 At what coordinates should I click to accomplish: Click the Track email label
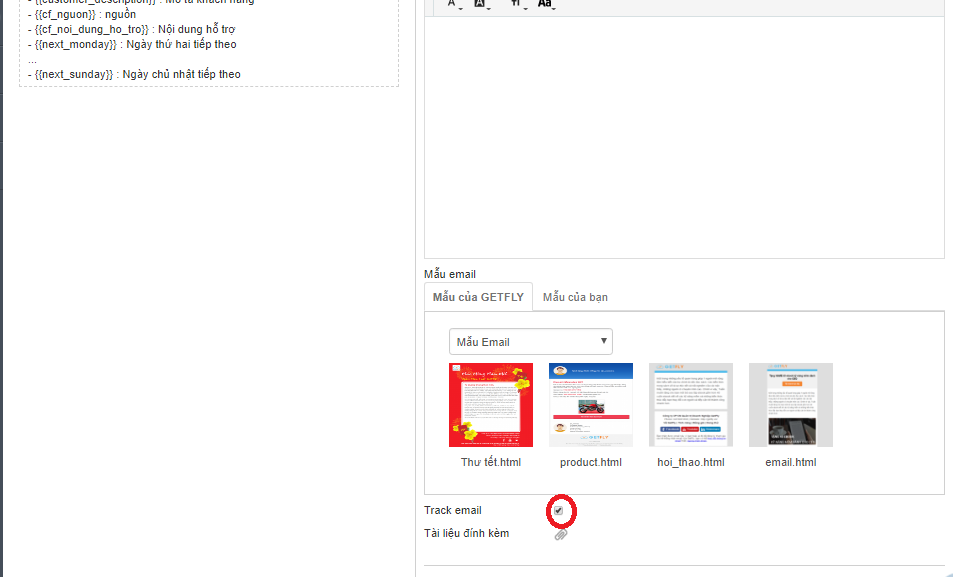pos(453,510)
